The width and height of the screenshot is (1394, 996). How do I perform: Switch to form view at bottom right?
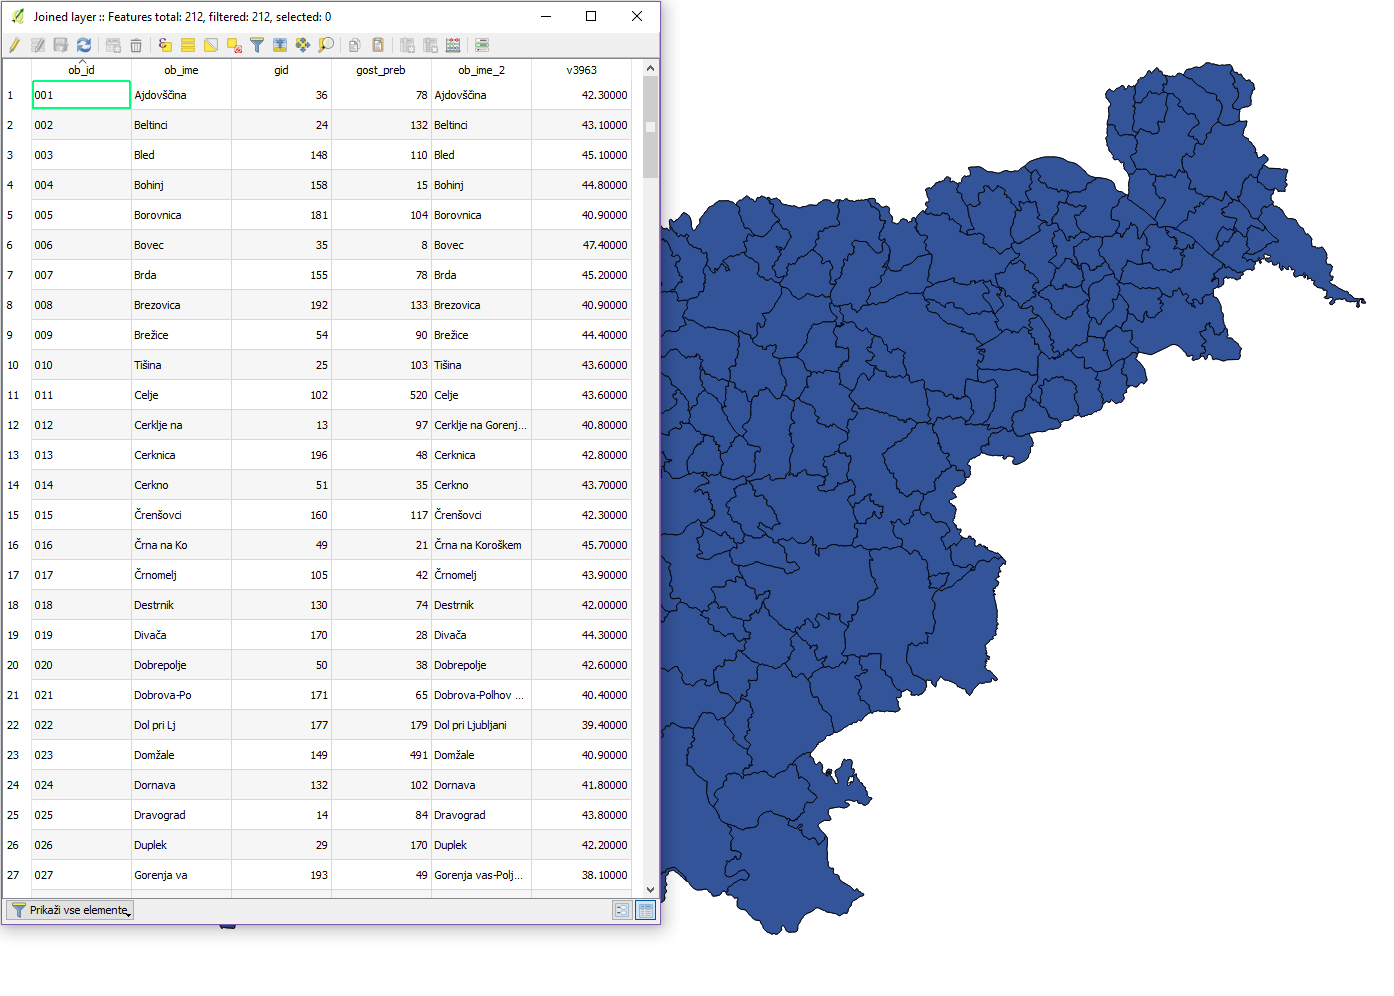[622, 910]
